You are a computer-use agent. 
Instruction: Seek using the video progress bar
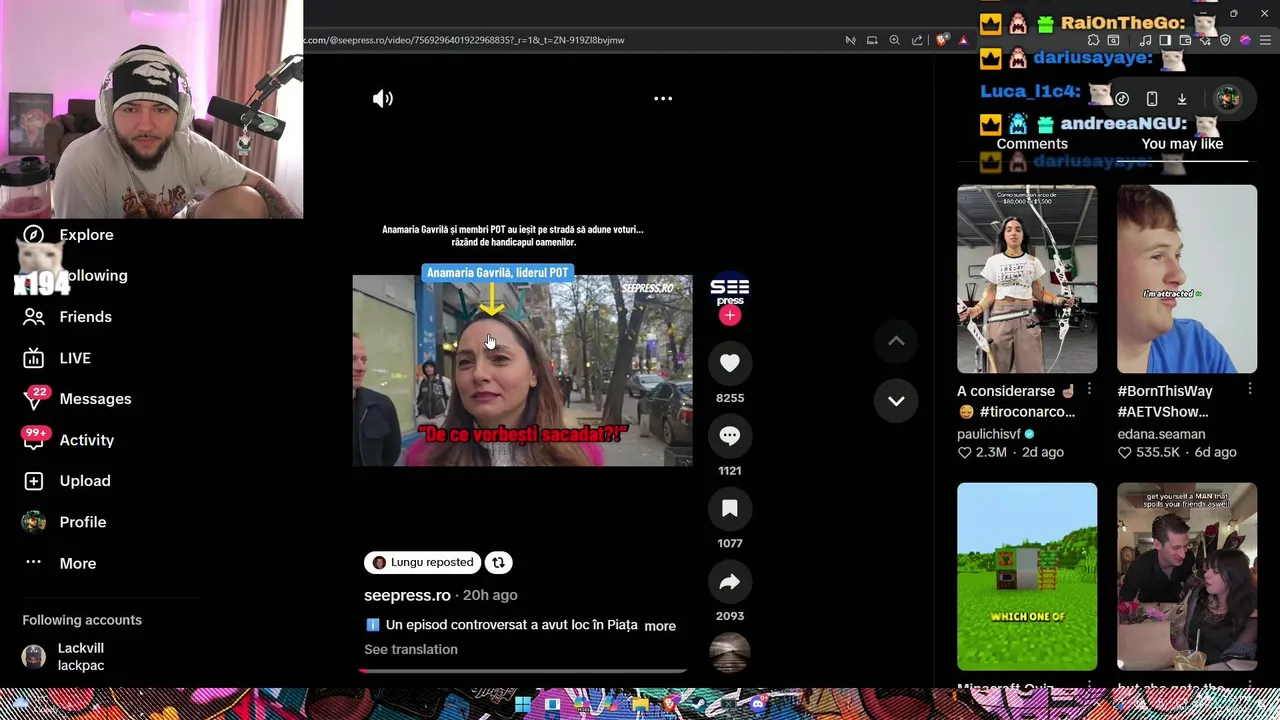tap(522, 670)
